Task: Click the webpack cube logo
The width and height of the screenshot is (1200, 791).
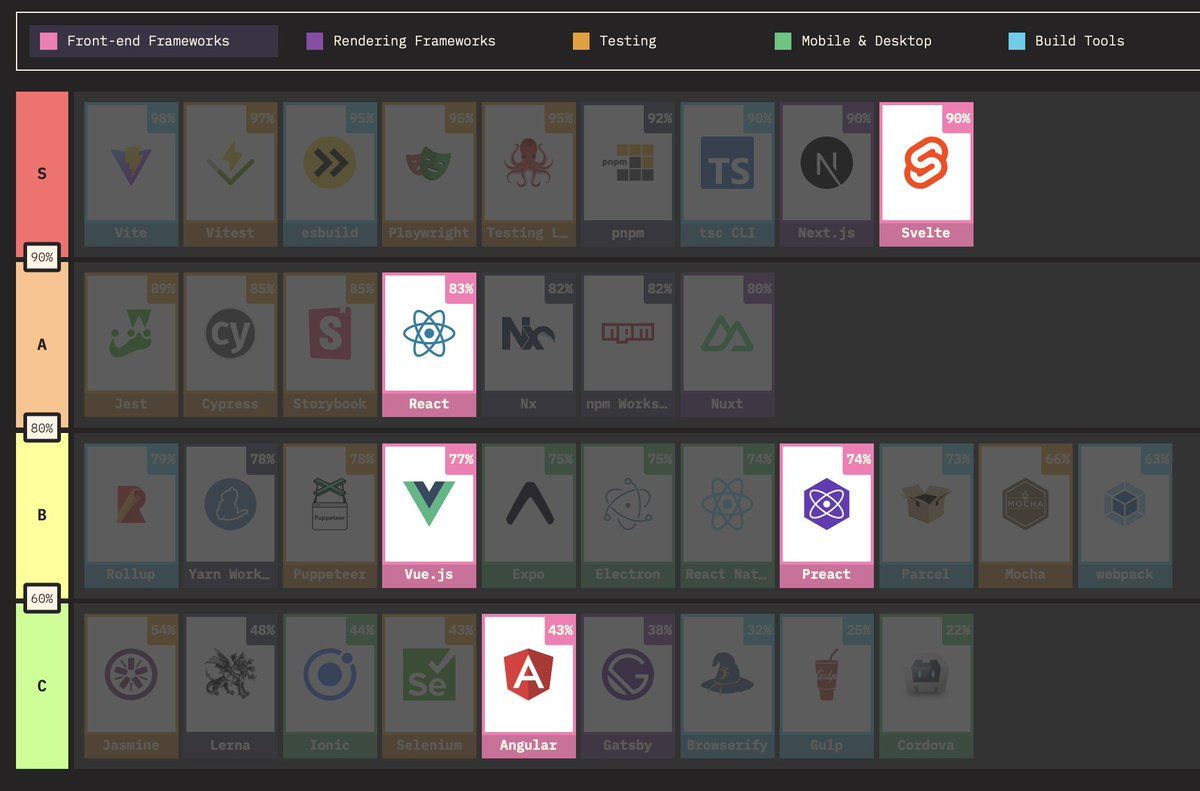Action: coord(1124,504)
